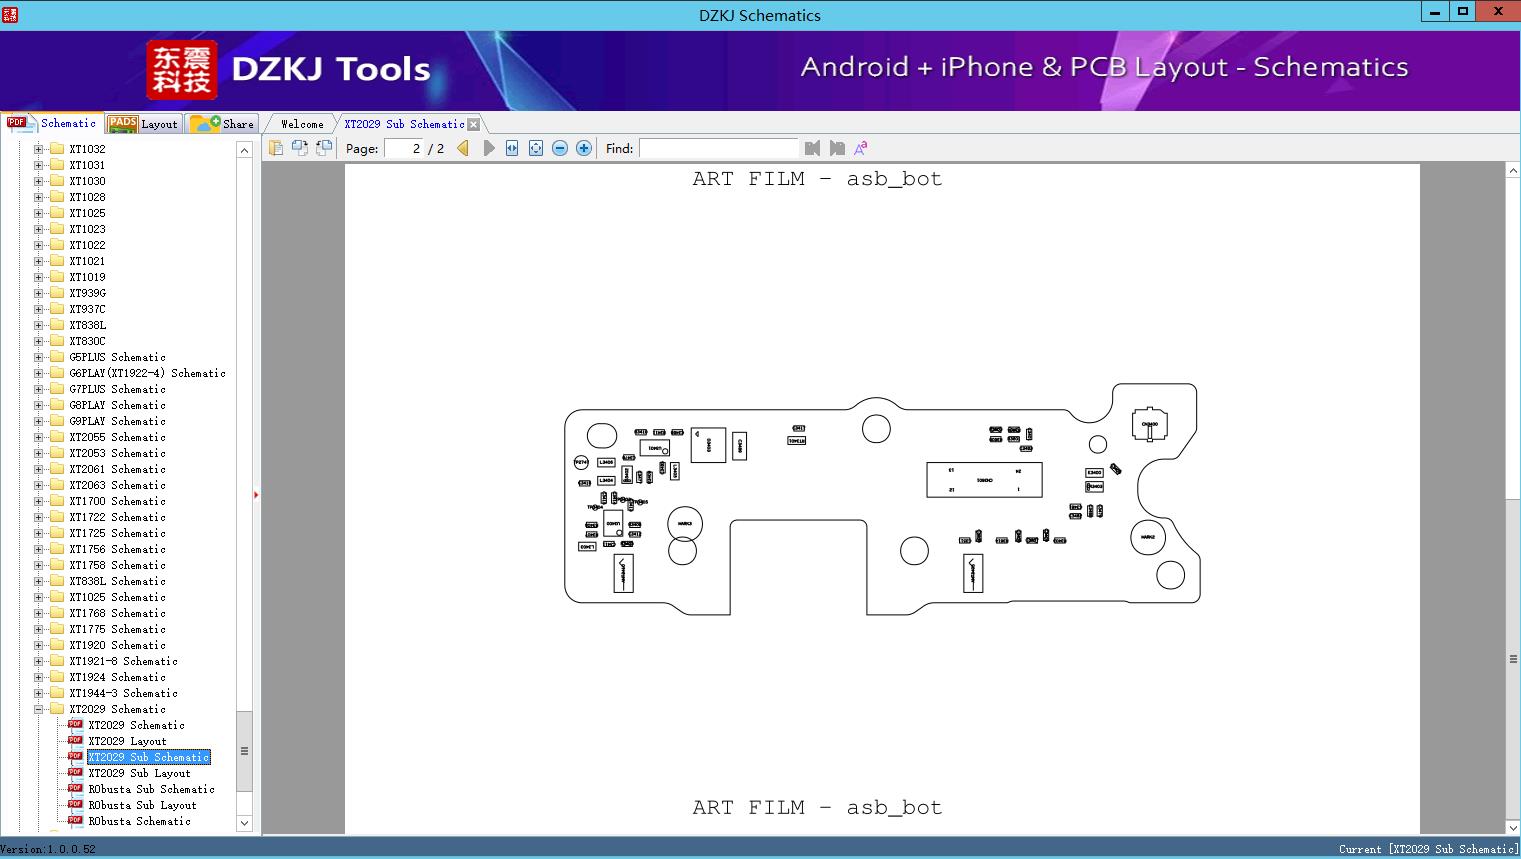Select the XT2029 Sub Schematic document tab
Image resolution: width=1521 pixels, height=859 pixels.
tap(404, 124)
